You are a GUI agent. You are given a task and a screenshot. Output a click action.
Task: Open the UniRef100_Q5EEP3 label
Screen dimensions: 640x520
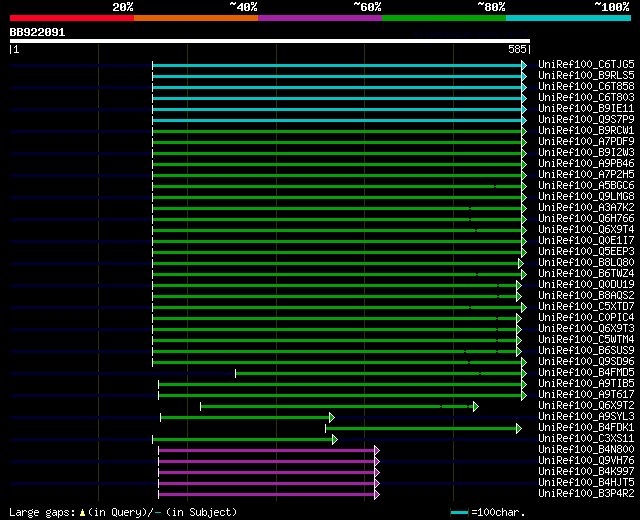click(x=586, y=252)
